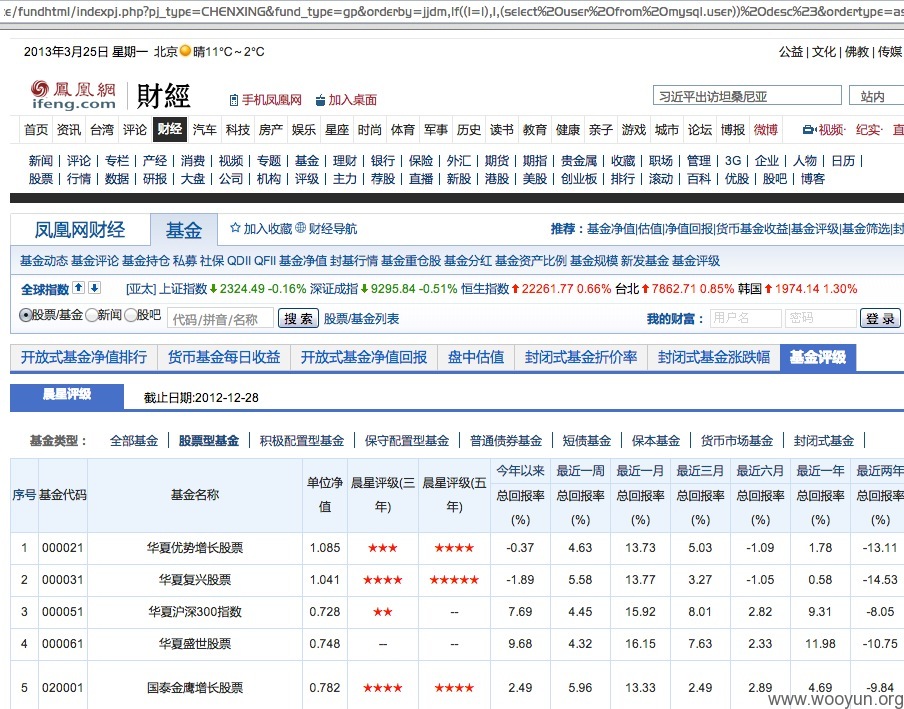The height and width of the screenshot is (709, 904).
Task: Click fund code 020001
Action: tap(62, 688)
